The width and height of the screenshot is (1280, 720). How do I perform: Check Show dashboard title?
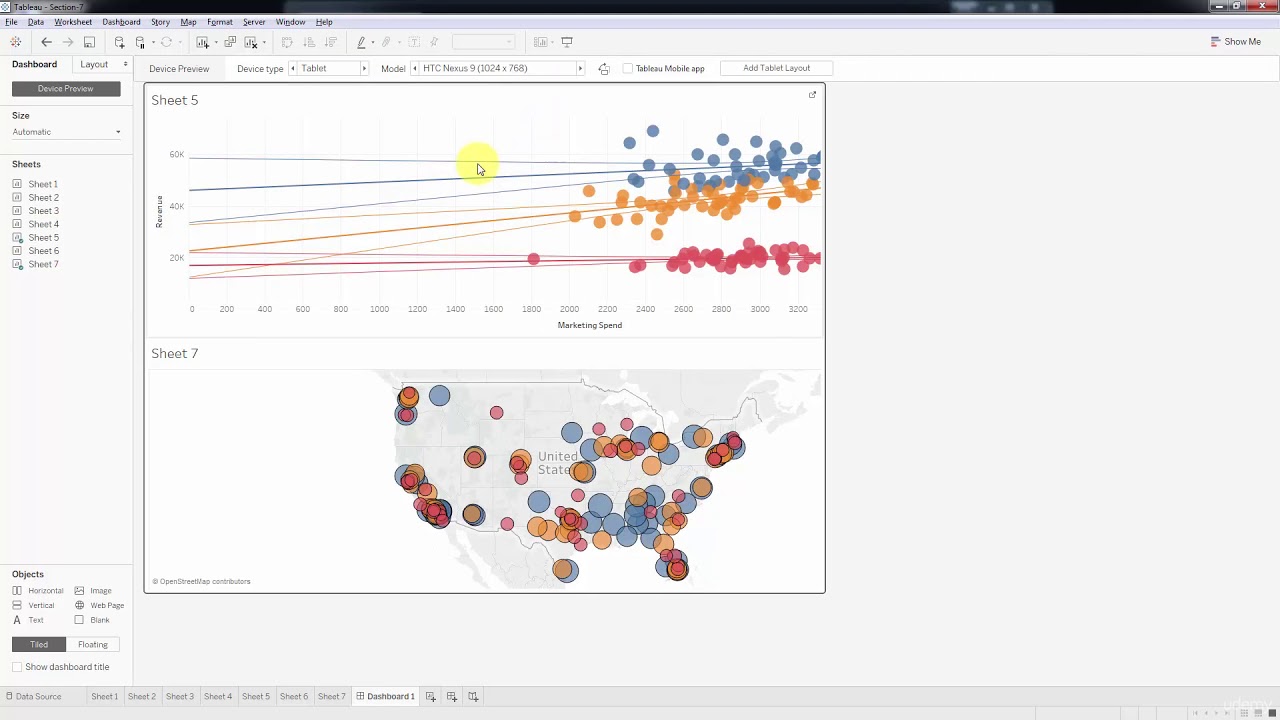tap(17, 667)
